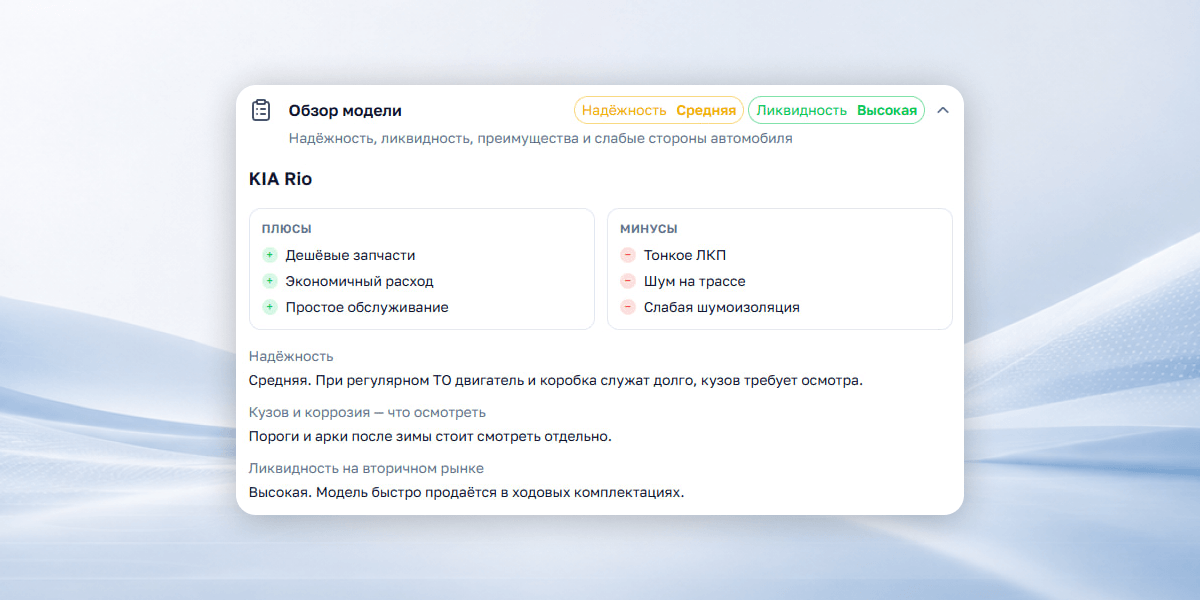Click the clipboard icon beside Обзор модели
This screenshot has height=600, width=1200.
261,110
